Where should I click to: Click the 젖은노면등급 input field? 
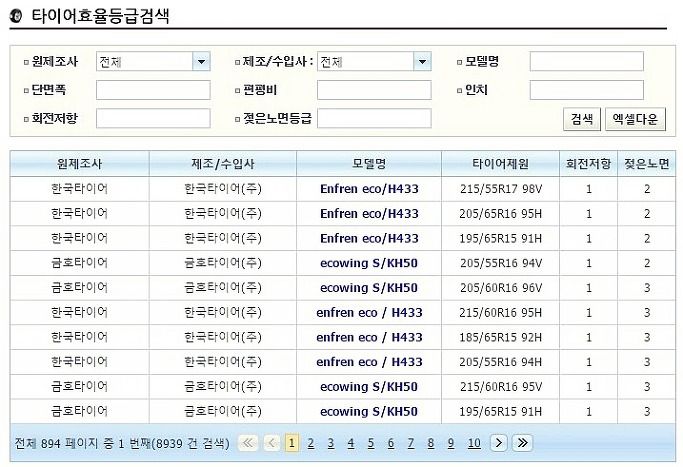coord(374,118)
